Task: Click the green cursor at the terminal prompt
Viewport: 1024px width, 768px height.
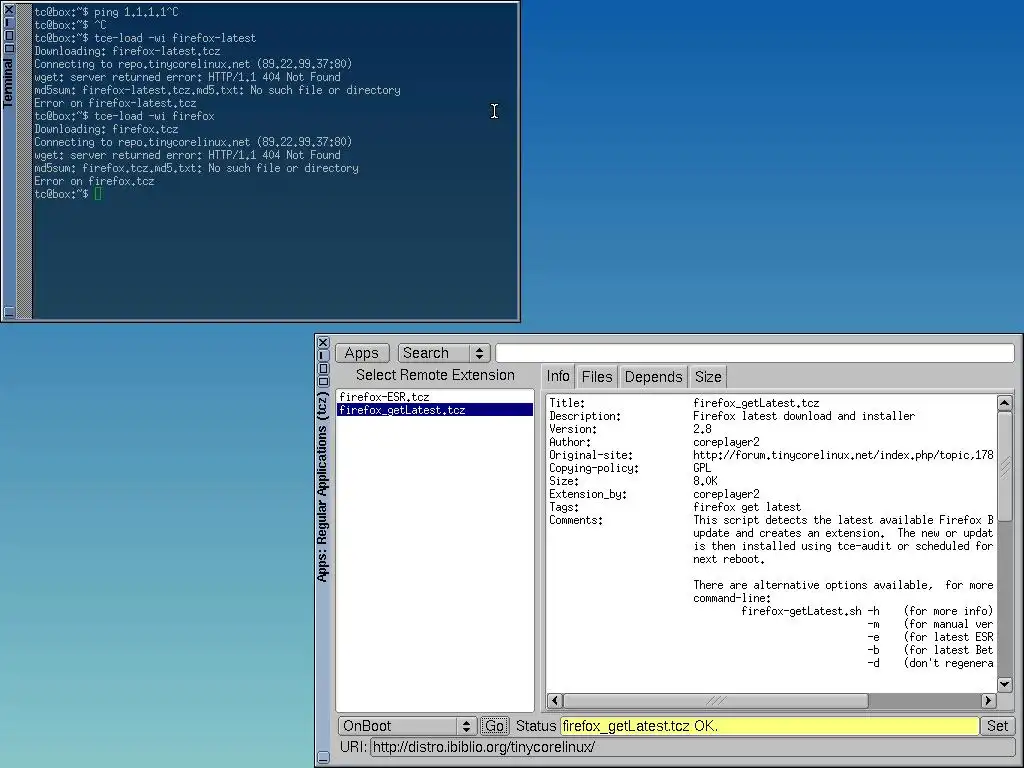Action: 98,194
